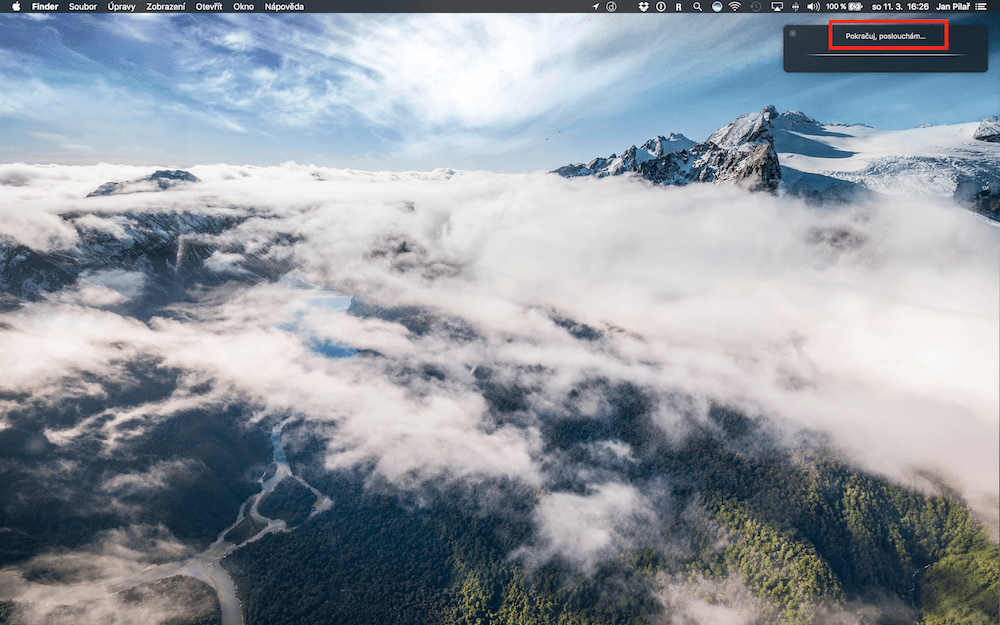Open the Soubor menu
1000x625 pixels.
pos(83,6)
